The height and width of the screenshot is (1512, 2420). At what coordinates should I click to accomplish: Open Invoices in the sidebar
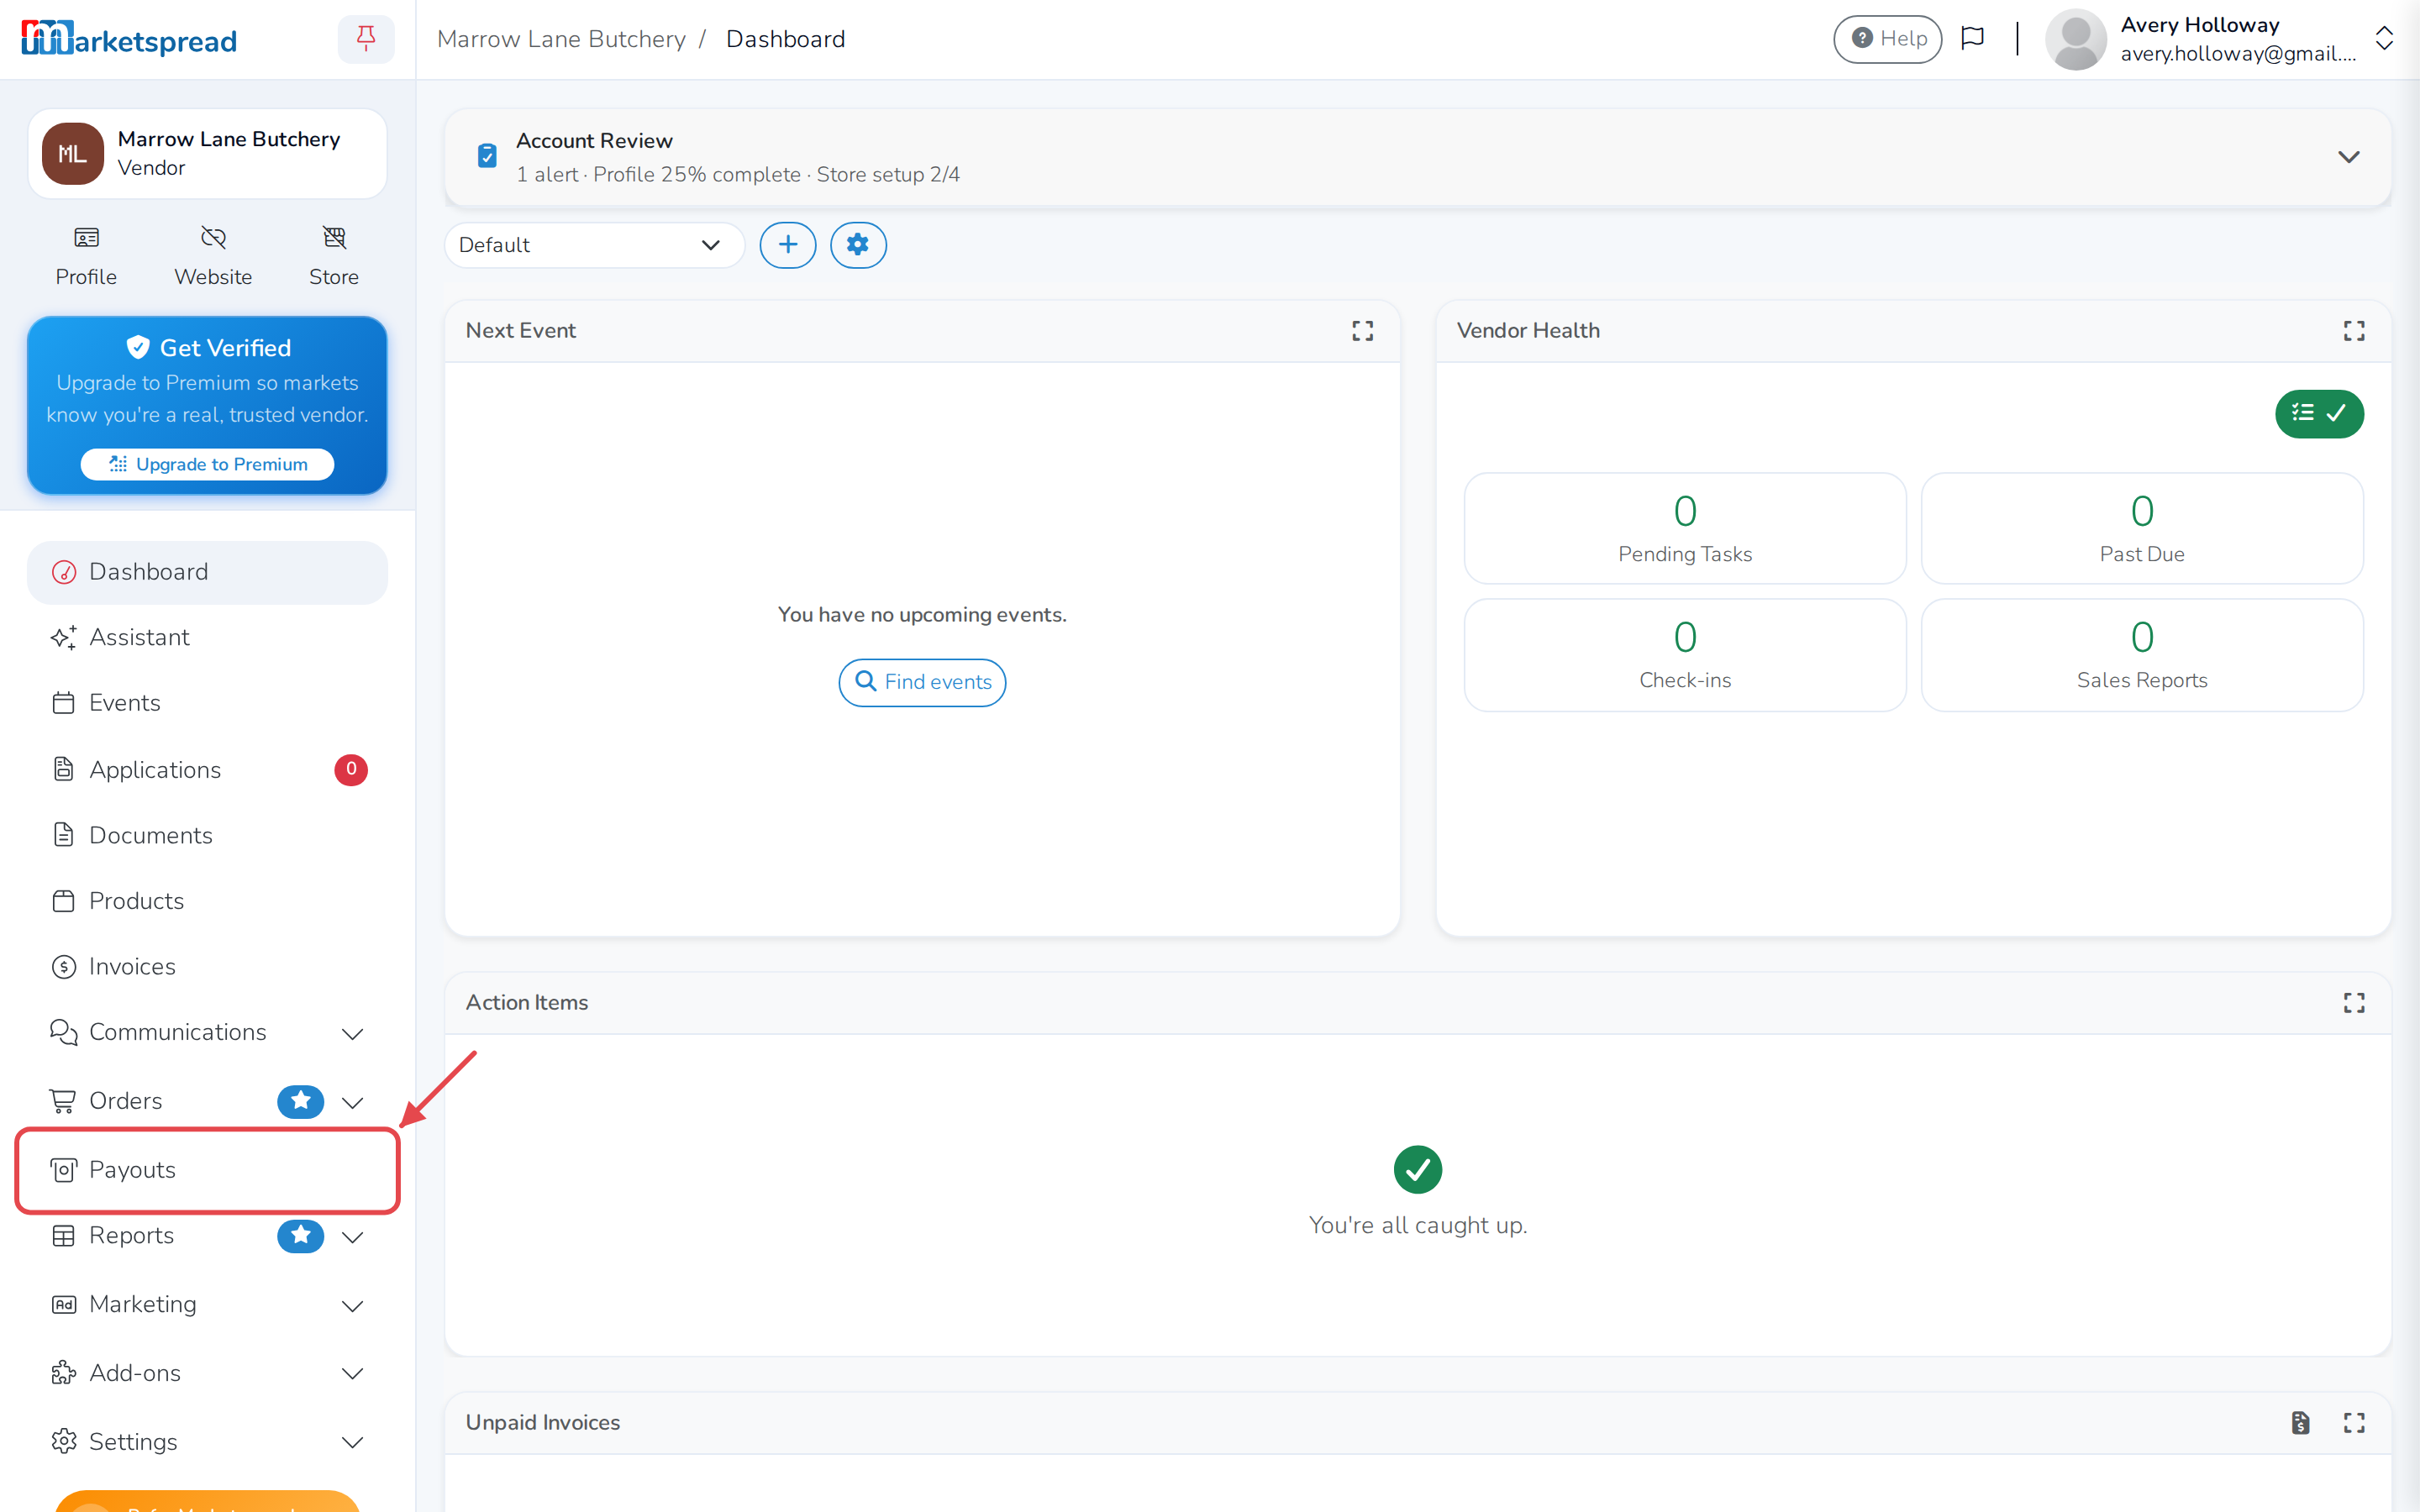click(207, 967)
